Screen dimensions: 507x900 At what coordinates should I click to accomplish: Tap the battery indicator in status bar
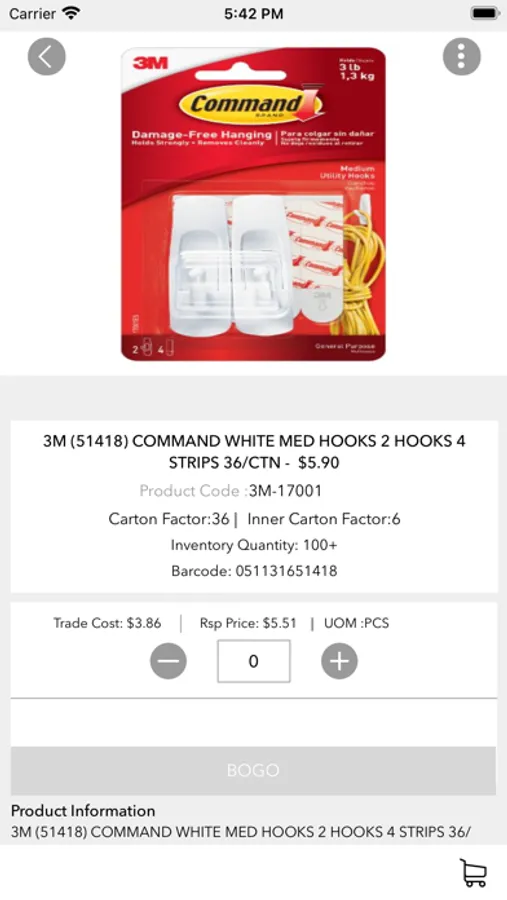tap(485, 13)
